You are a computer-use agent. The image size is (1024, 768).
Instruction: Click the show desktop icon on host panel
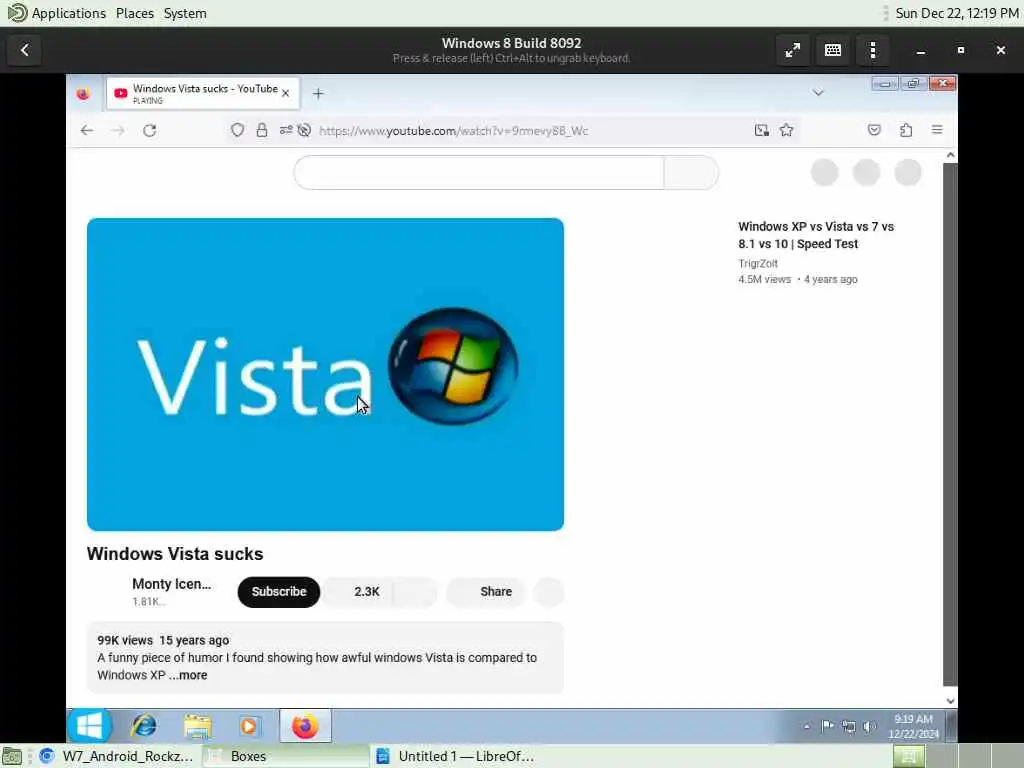click(12, 757)
